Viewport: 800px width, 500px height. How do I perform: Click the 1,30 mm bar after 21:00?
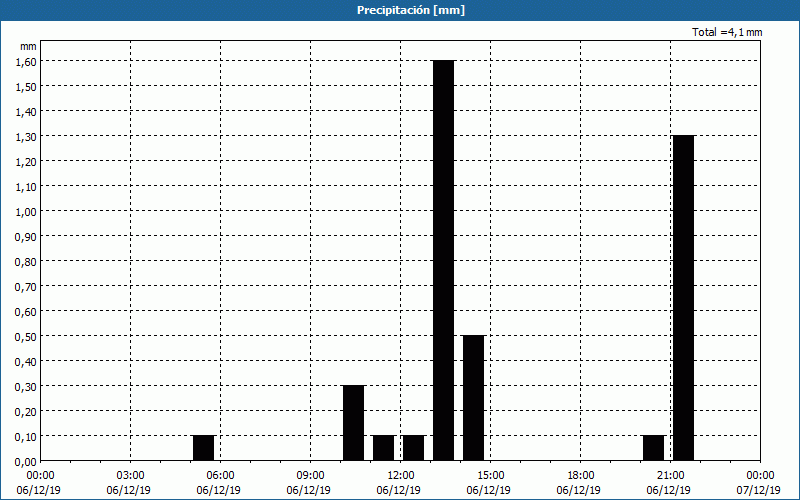684,298
